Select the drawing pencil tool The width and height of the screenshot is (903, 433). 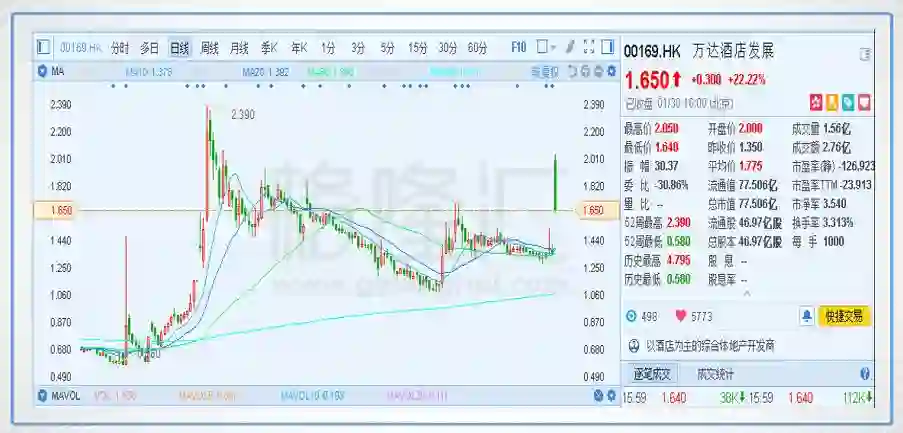point(571,47)
